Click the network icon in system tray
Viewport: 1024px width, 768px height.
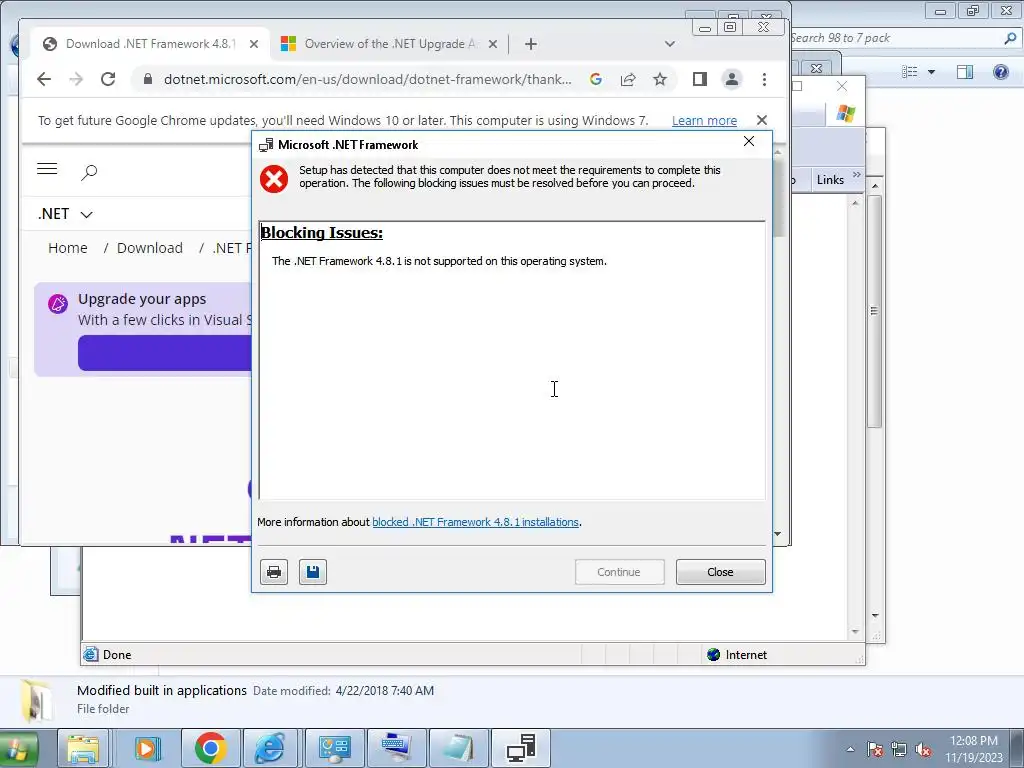tap(899, 749)
